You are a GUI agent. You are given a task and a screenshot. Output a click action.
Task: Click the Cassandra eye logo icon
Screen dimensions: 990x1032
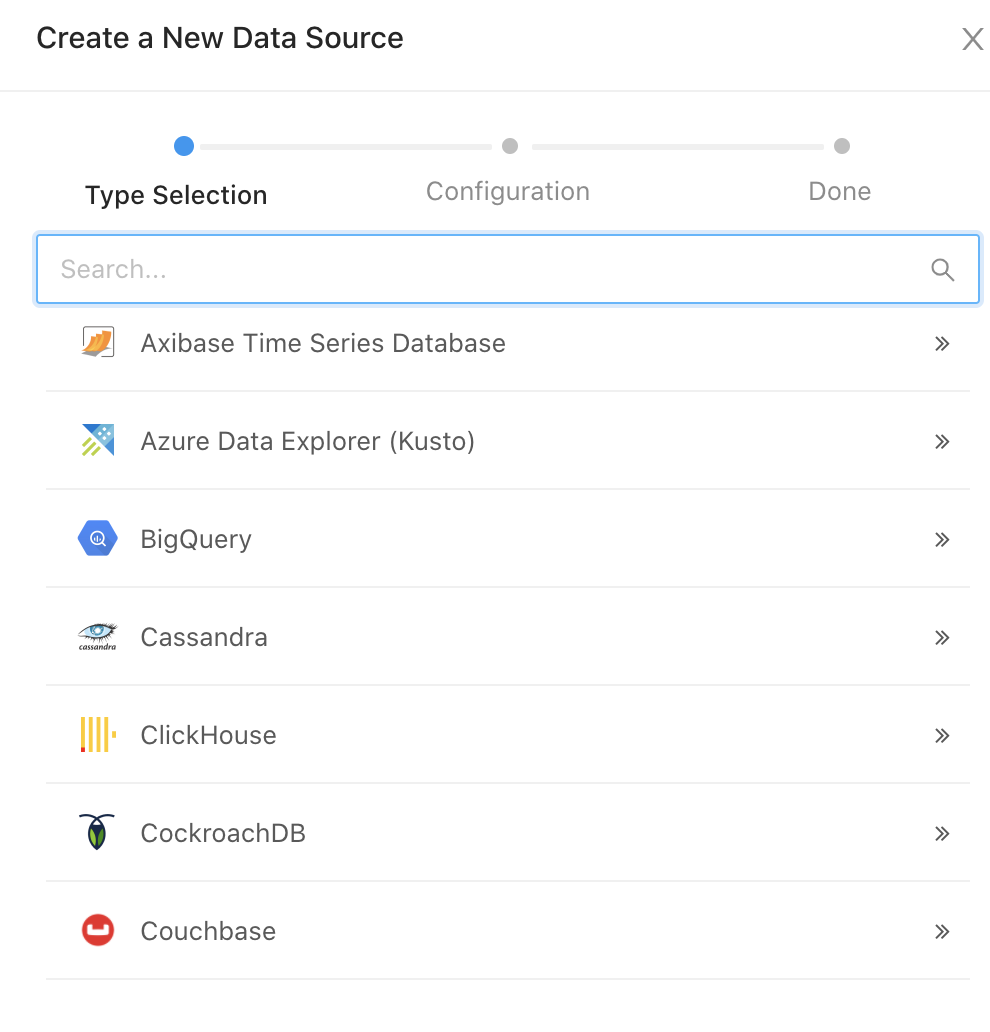(98, 637)
